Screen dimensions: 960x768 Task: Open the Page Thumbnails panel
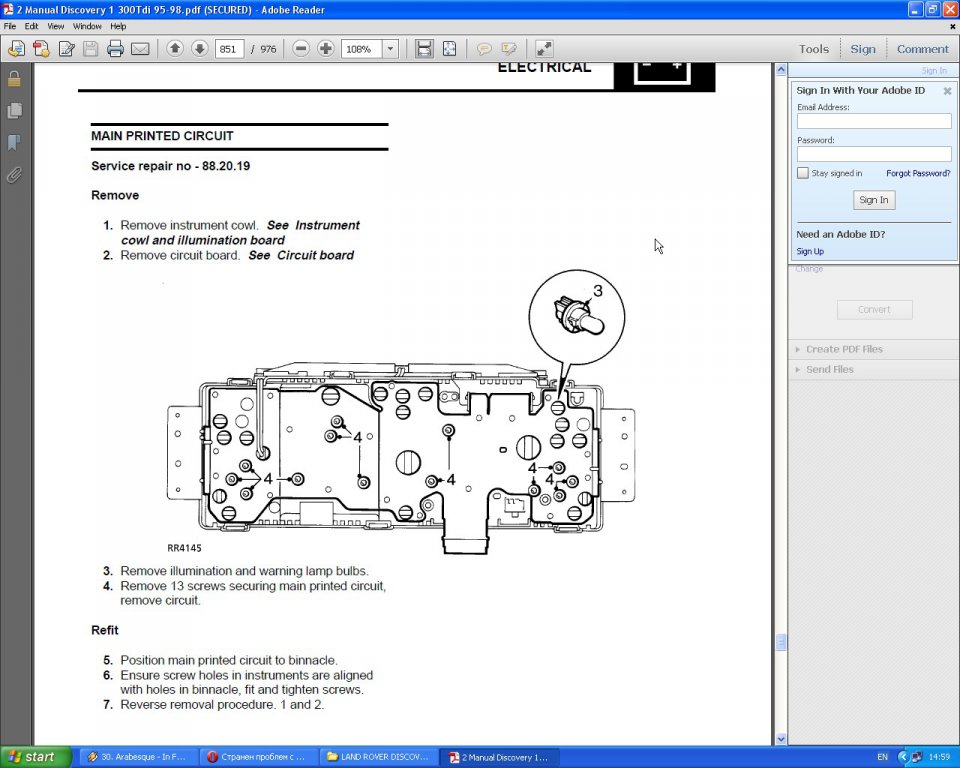[x=14, y=111]
